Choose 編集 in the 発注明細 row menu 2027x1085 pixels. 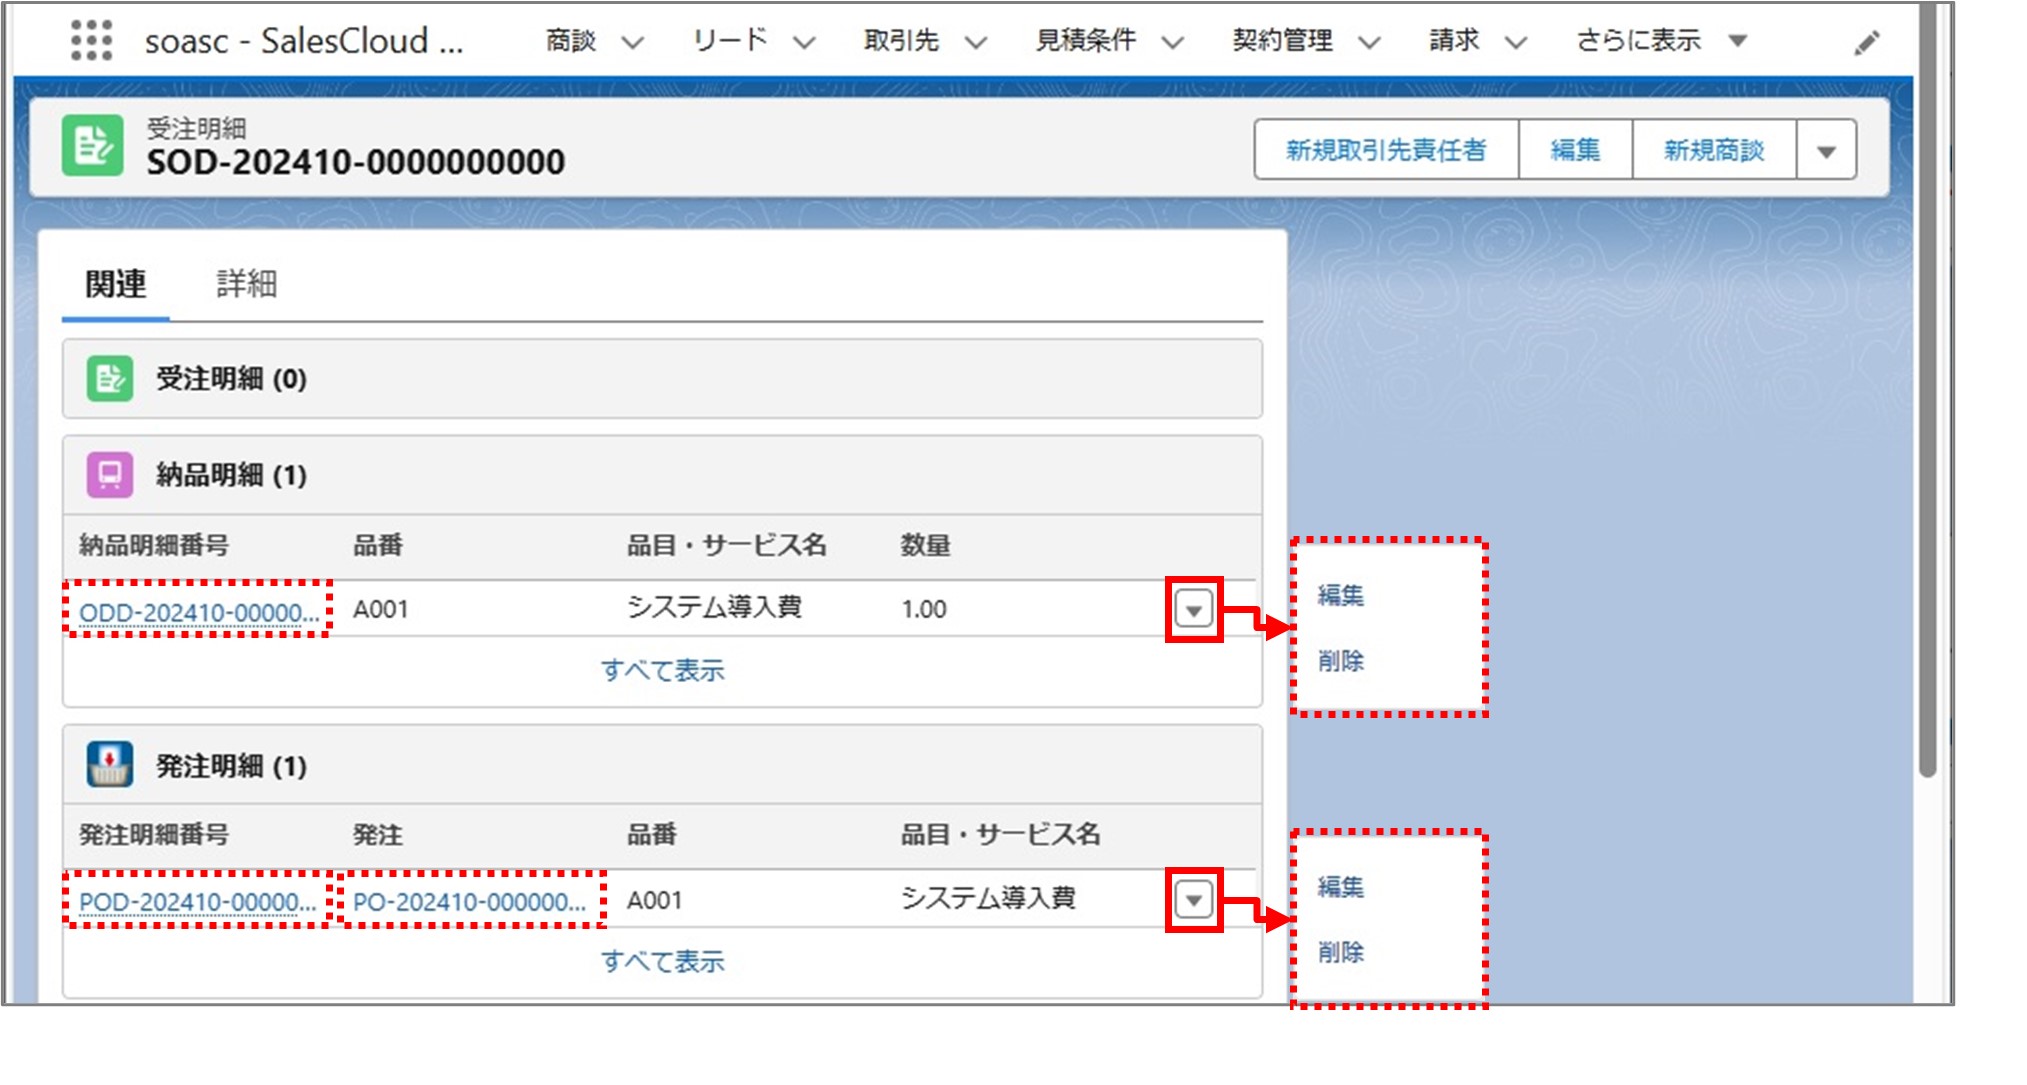click(x=1341, y=886)
